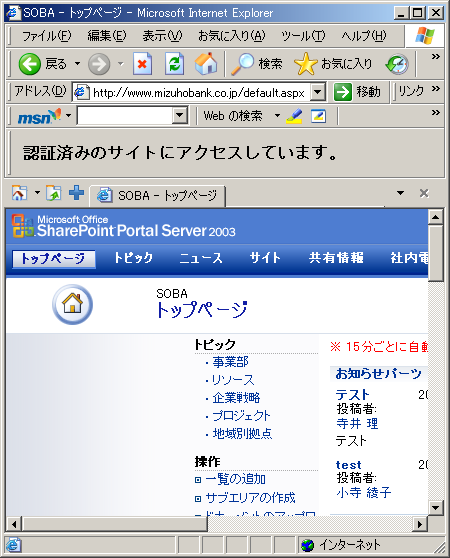450x558 pixels.
Task: Open the tab list dropdown arrow
Action: coord(401,193)
